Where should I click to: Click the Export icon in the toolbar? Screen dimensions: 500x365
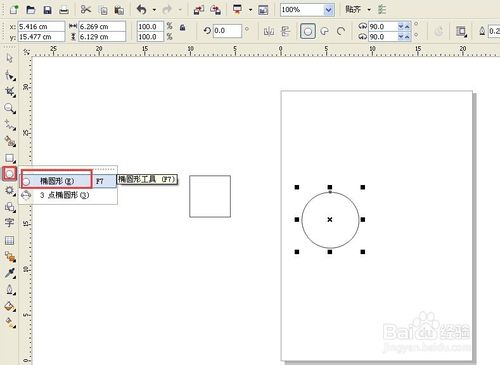tap(215, 10)
